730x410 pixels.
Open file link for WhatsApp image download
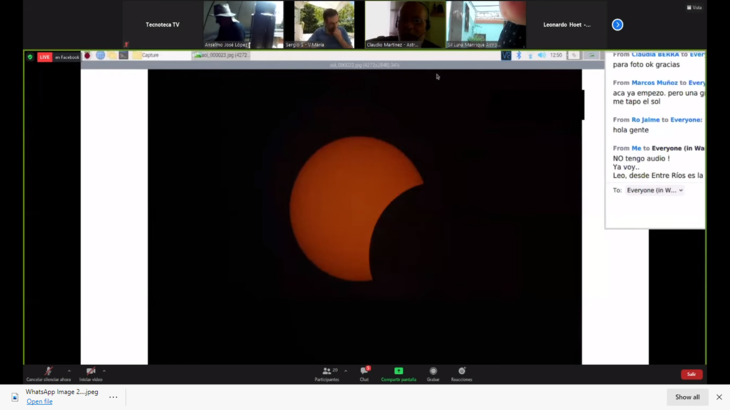point(40,402)
